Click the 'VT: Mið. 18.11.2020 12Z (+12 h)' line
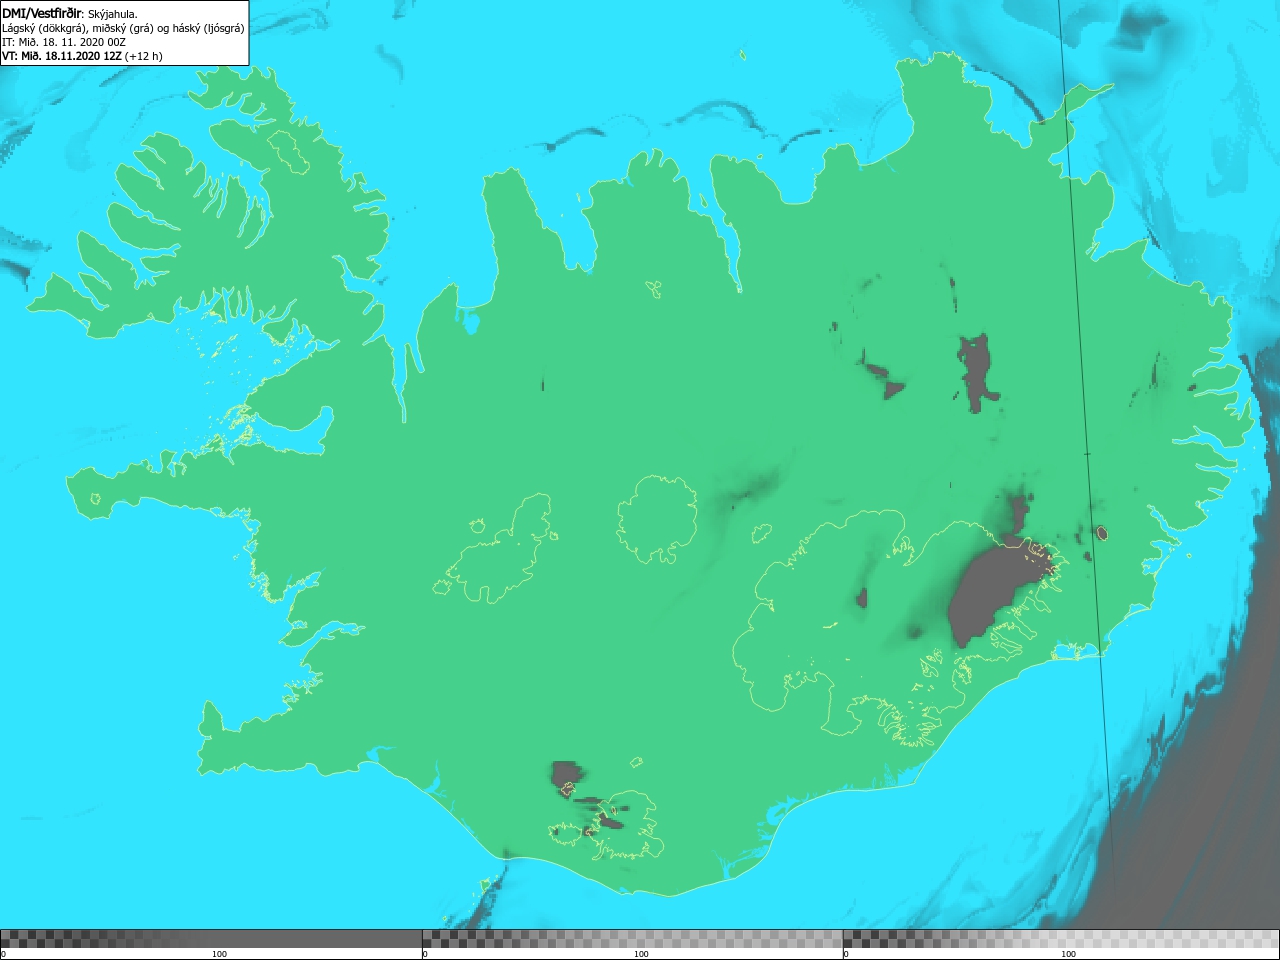This screenshot has width=1280, height=960. tap(82, 56)
